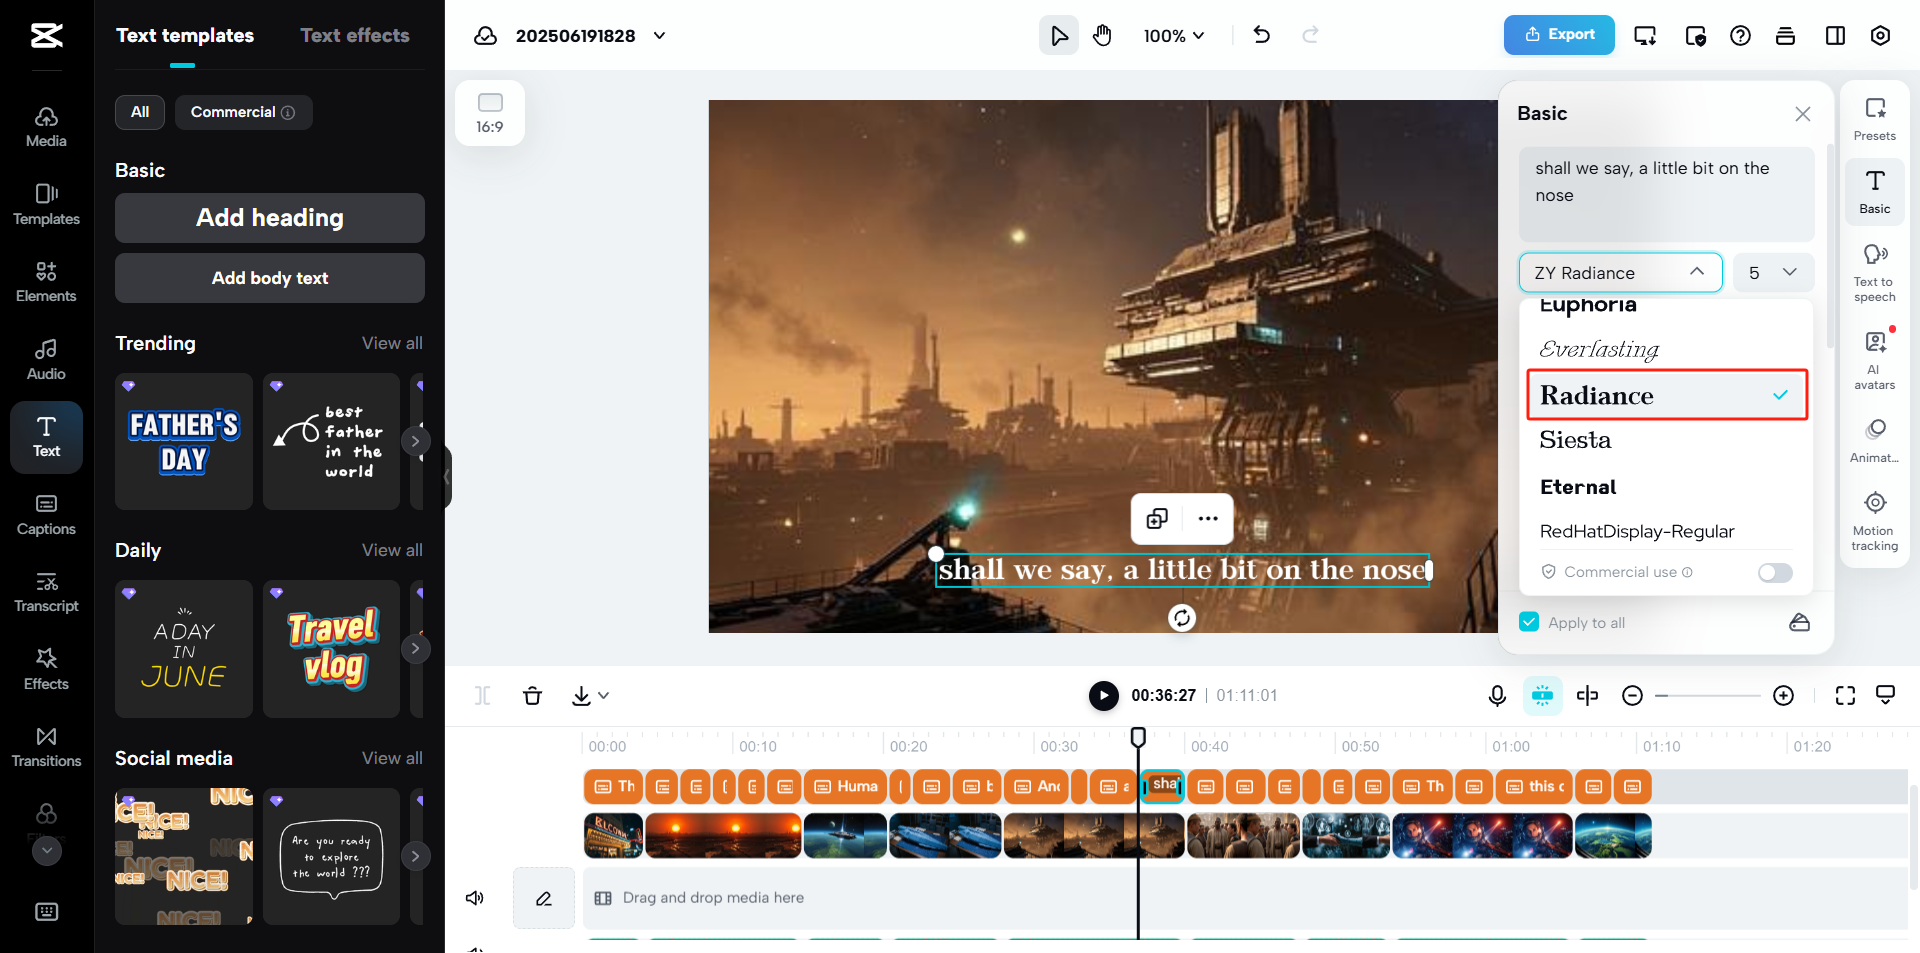
Task: Switch to the Text effects tab
Action: pyautogui.click(x=355, y=36)
